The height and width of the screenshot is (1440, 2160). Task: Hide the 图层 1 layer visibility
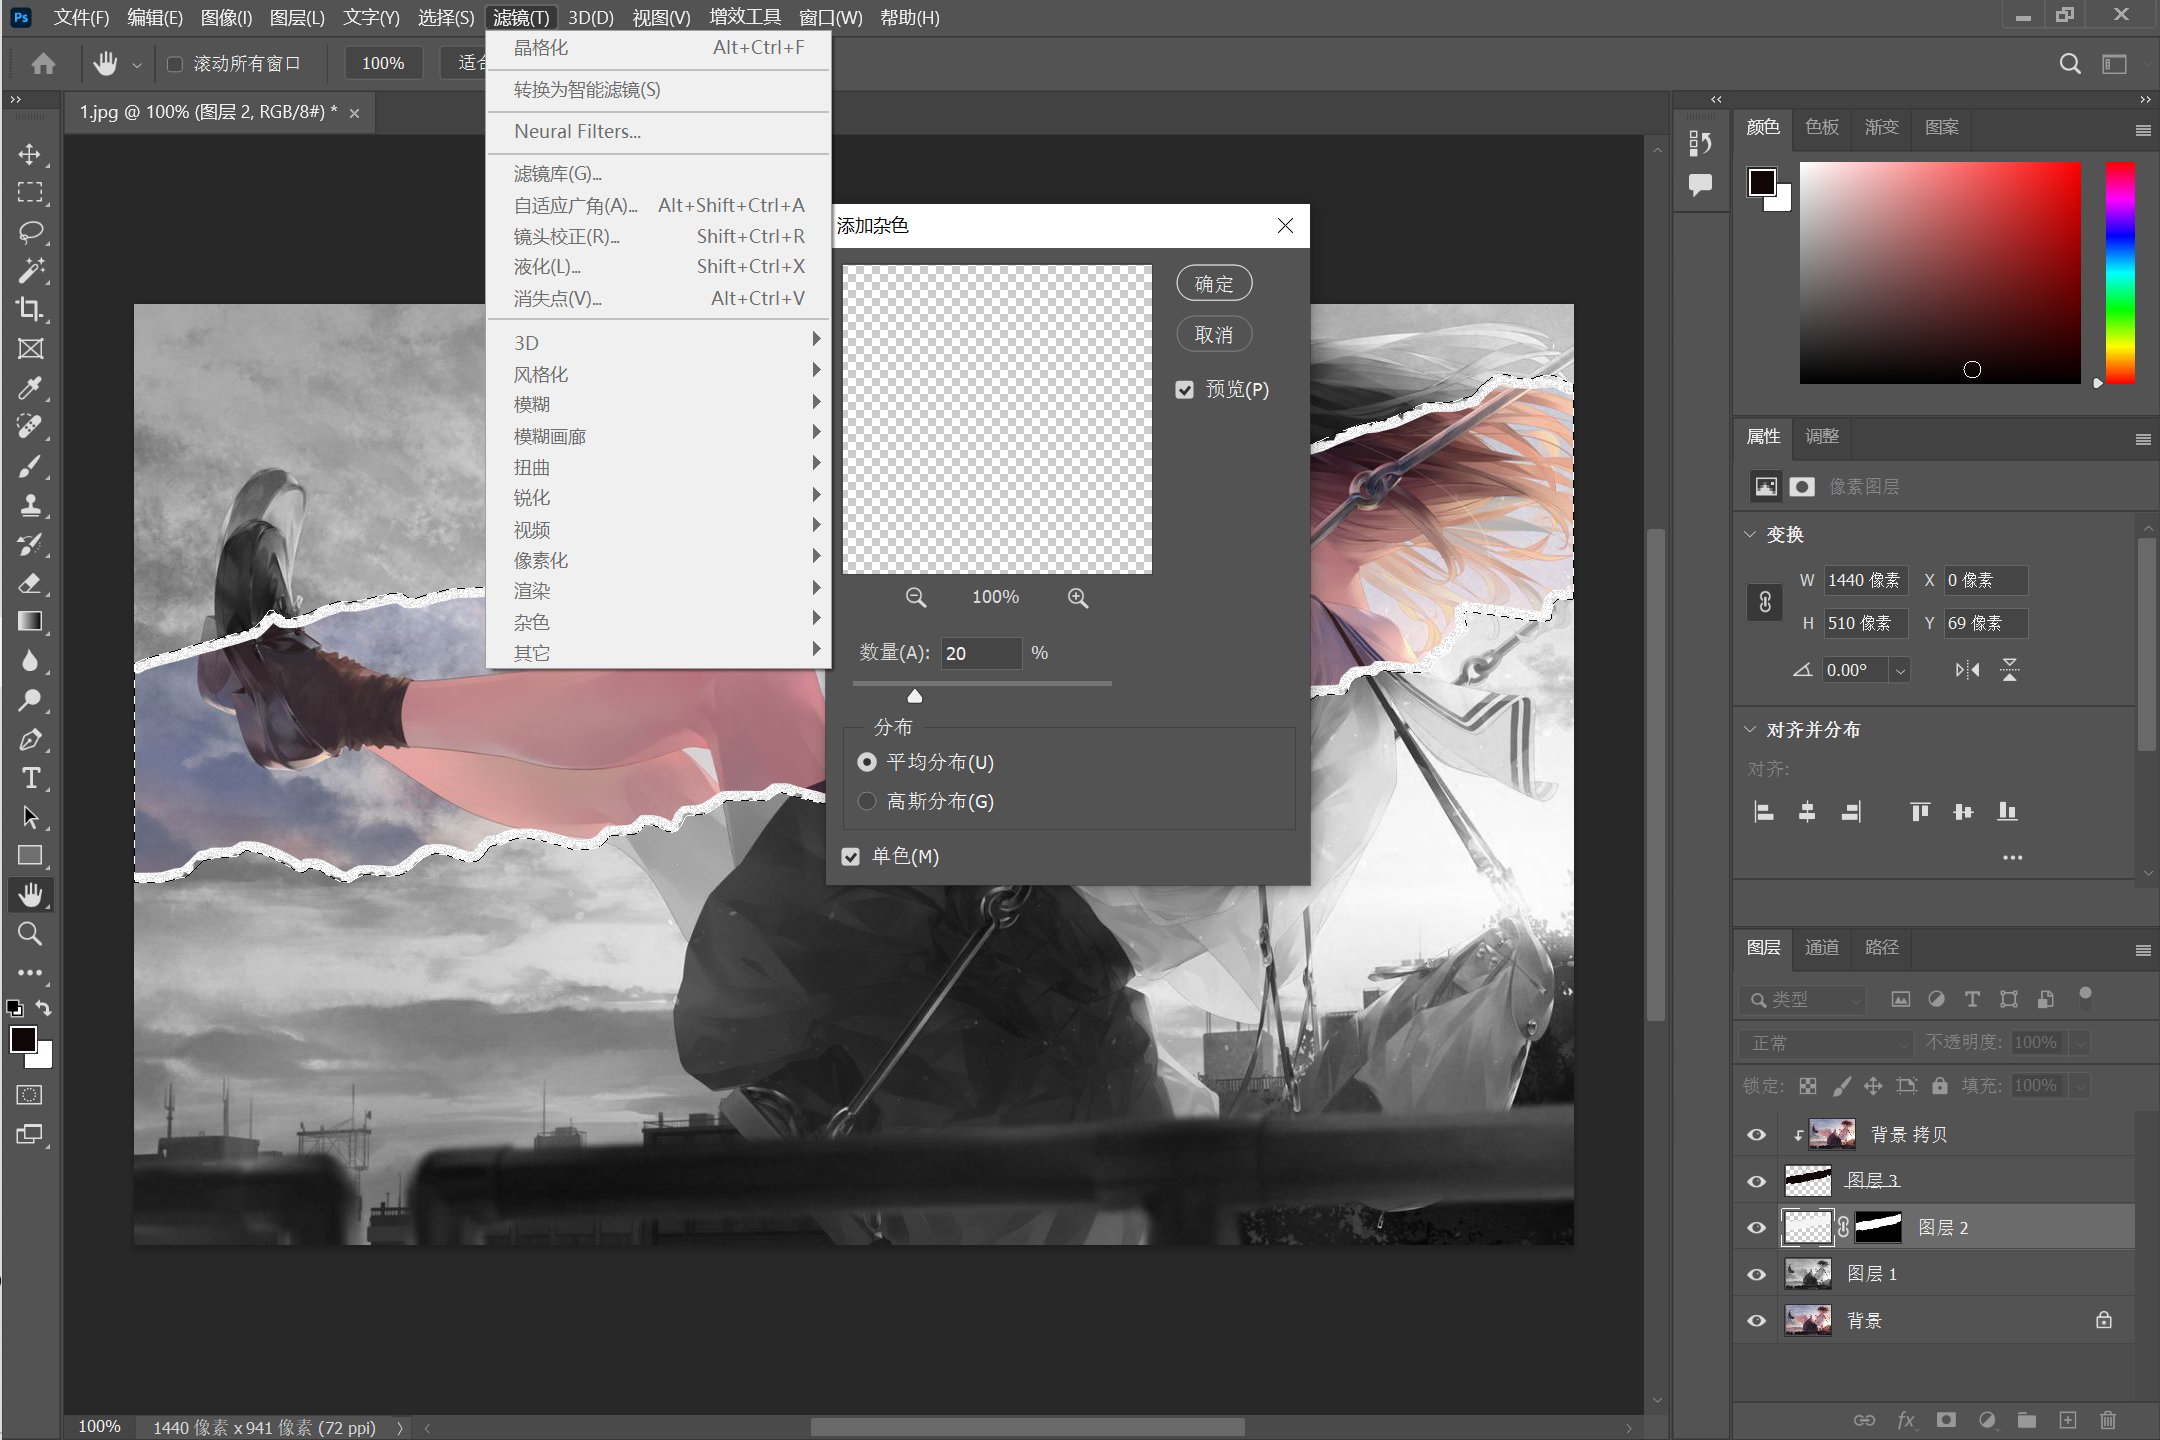tap(1756, 1274)
